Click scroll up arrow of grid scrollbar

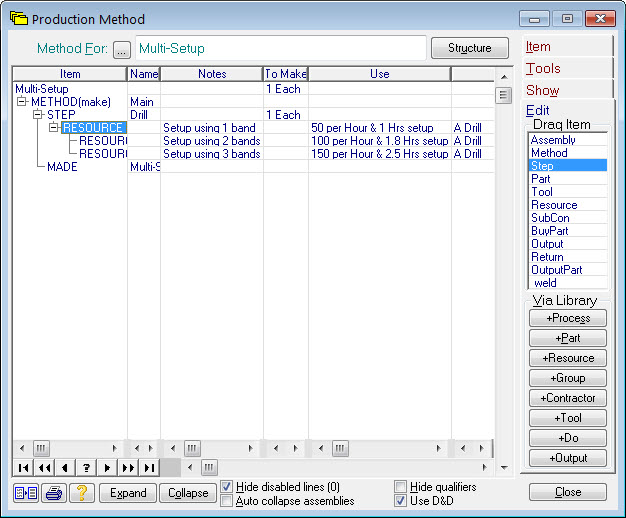504,76
